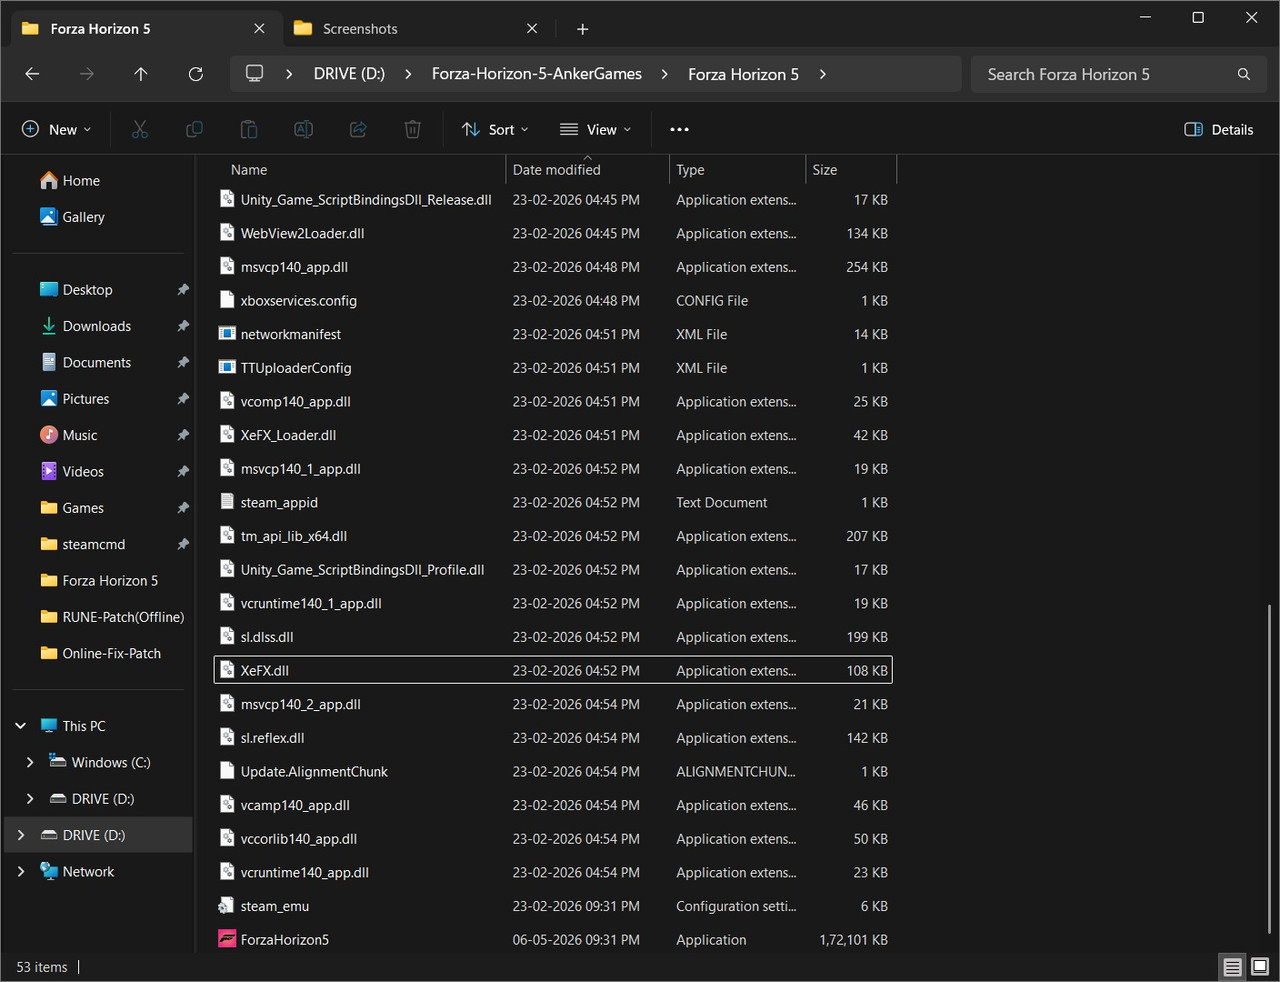This screenshot has height=982, width=1280.
Task: Expand the Network tree node
Action: pos(21,871)
